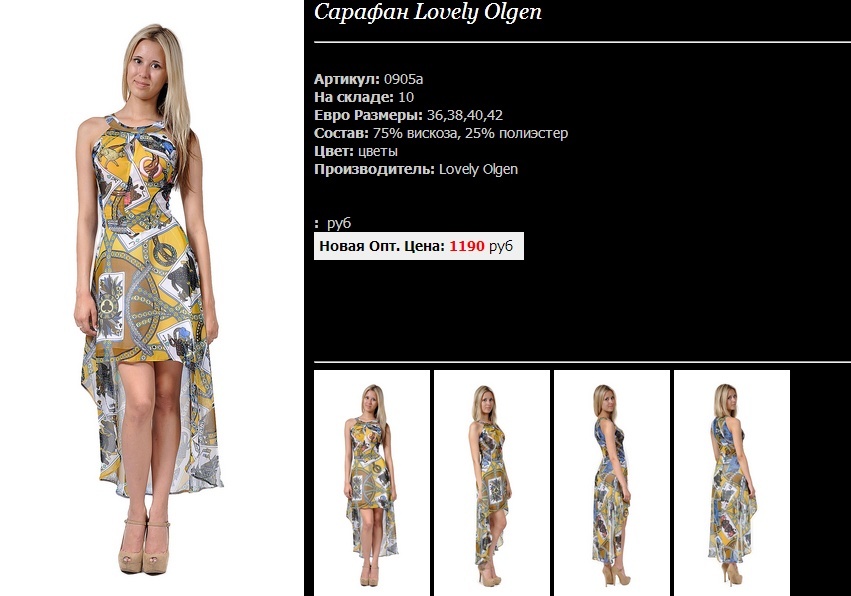Viewport: 851px width, 596px height.
Task: Click the Производитель label
Action: (x=374, y=169)
